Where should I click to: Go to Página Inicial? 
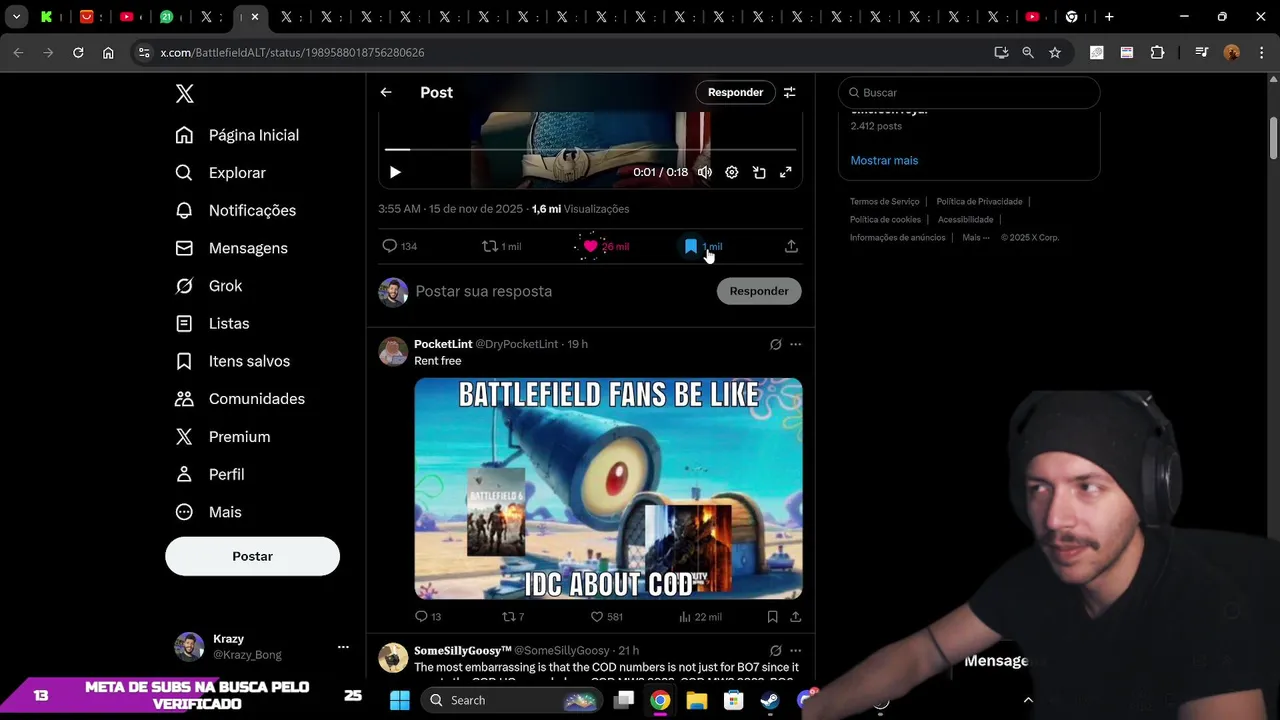pos(237,135)
